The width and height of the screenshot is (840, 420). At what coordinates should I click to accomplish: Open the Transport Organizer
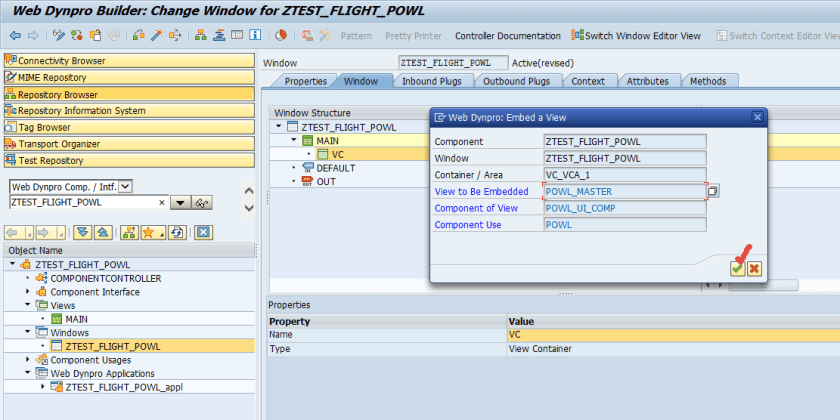tap(129, 144)
